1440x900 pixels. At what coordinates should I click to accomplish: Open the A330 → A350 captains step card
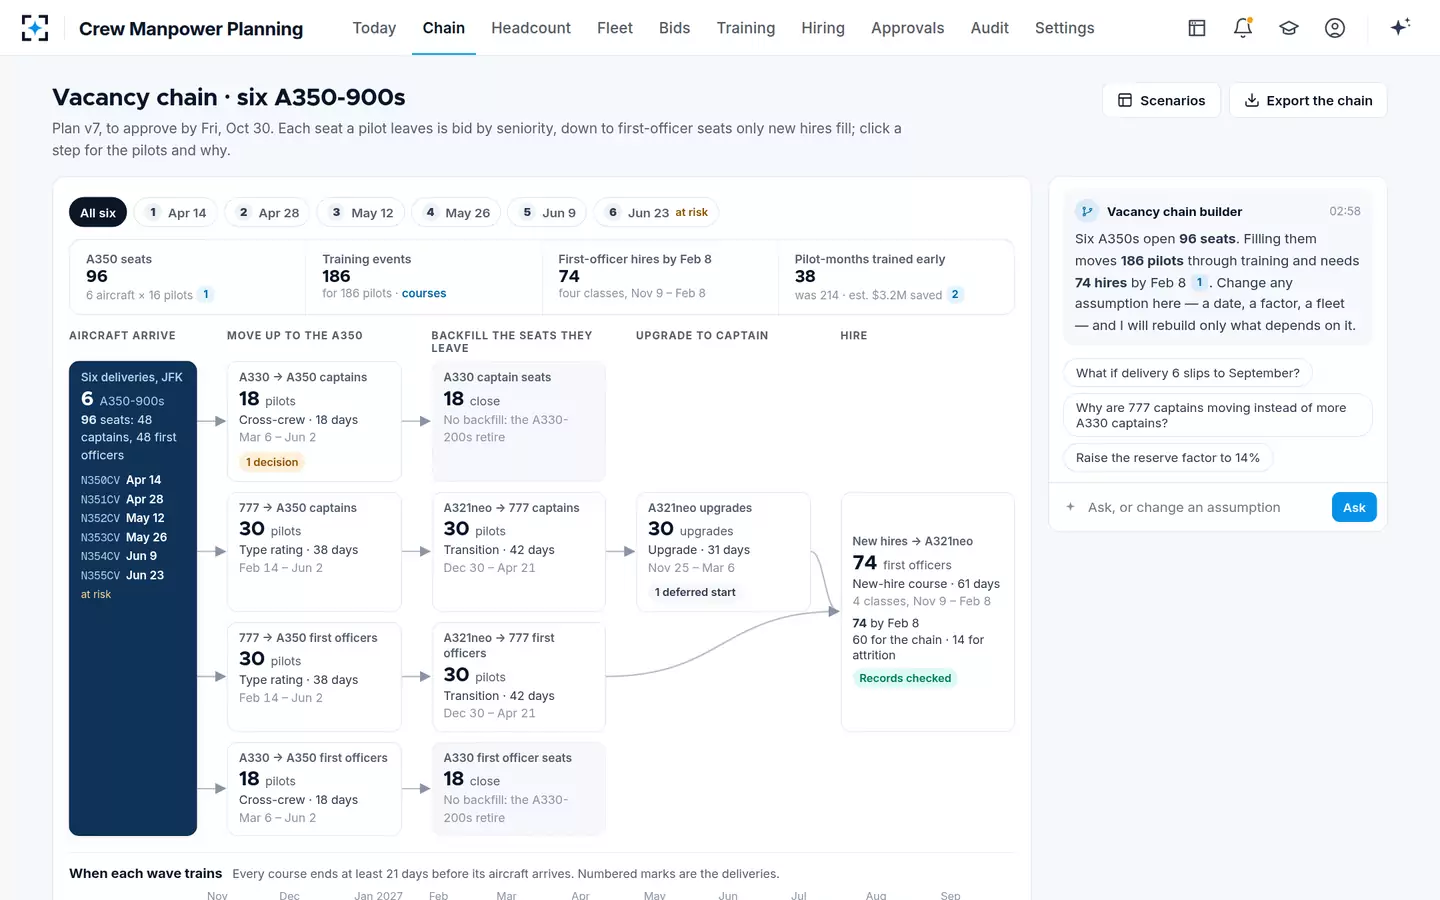[x=314, y=421]
